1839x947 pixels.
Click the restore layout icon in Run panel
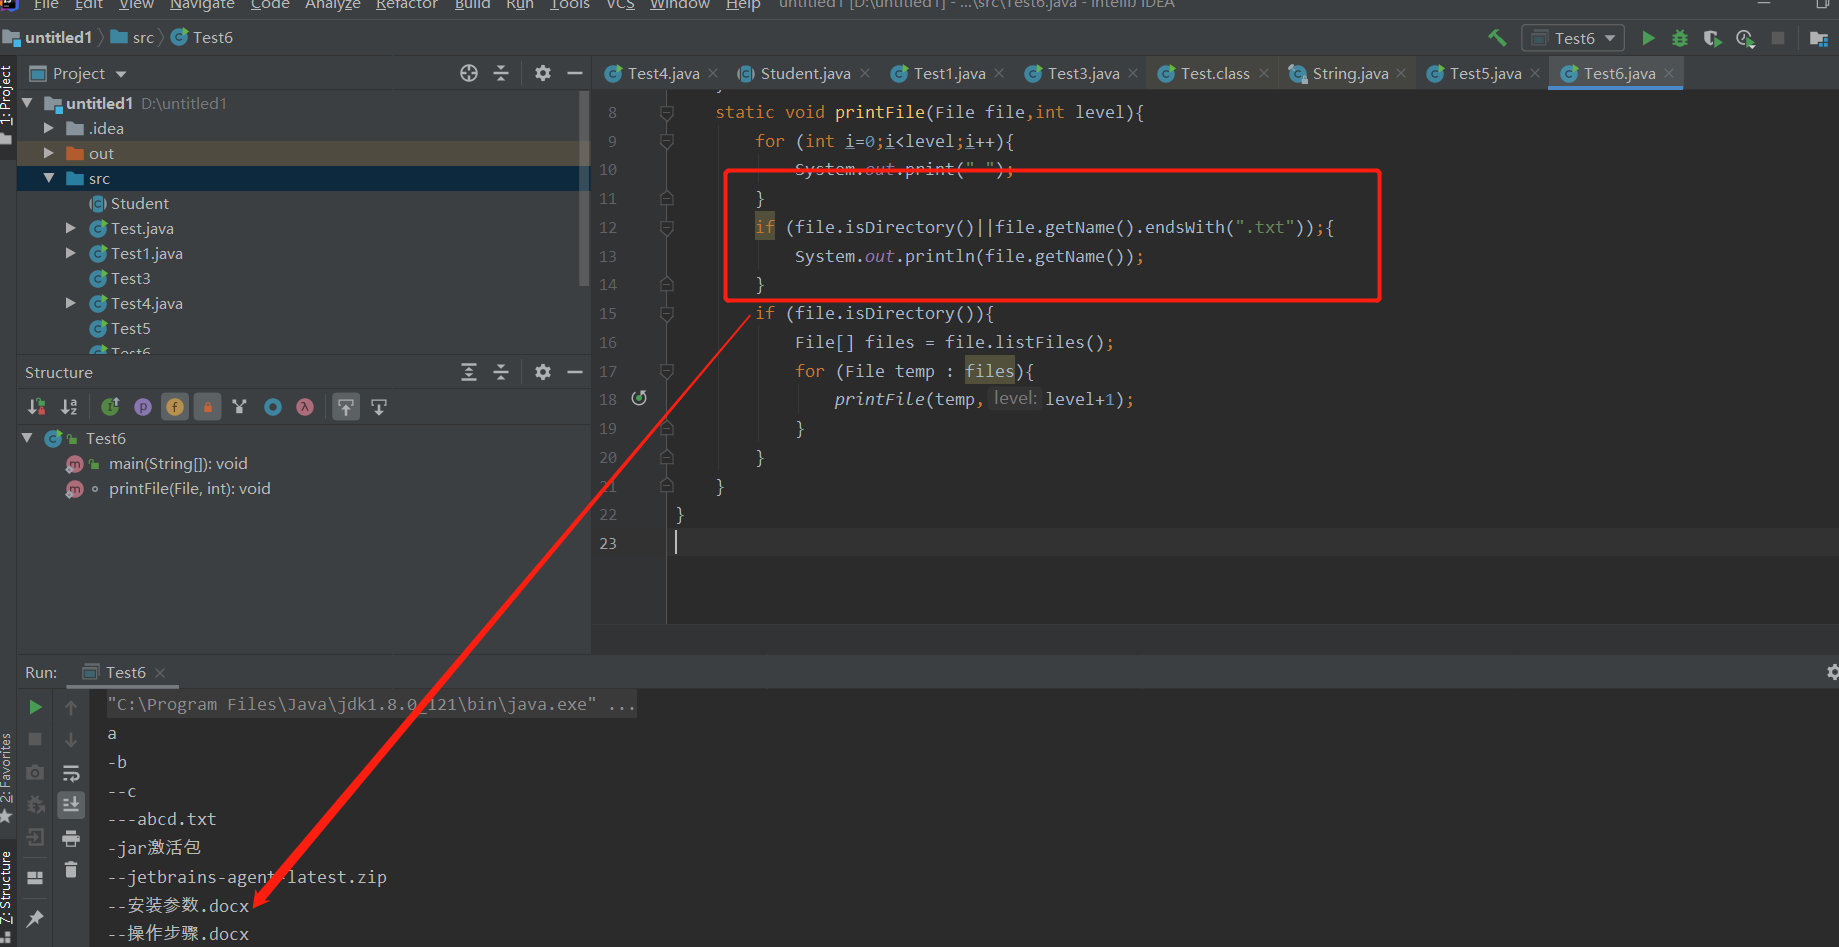pyautogui.click(x=35, y=877)
